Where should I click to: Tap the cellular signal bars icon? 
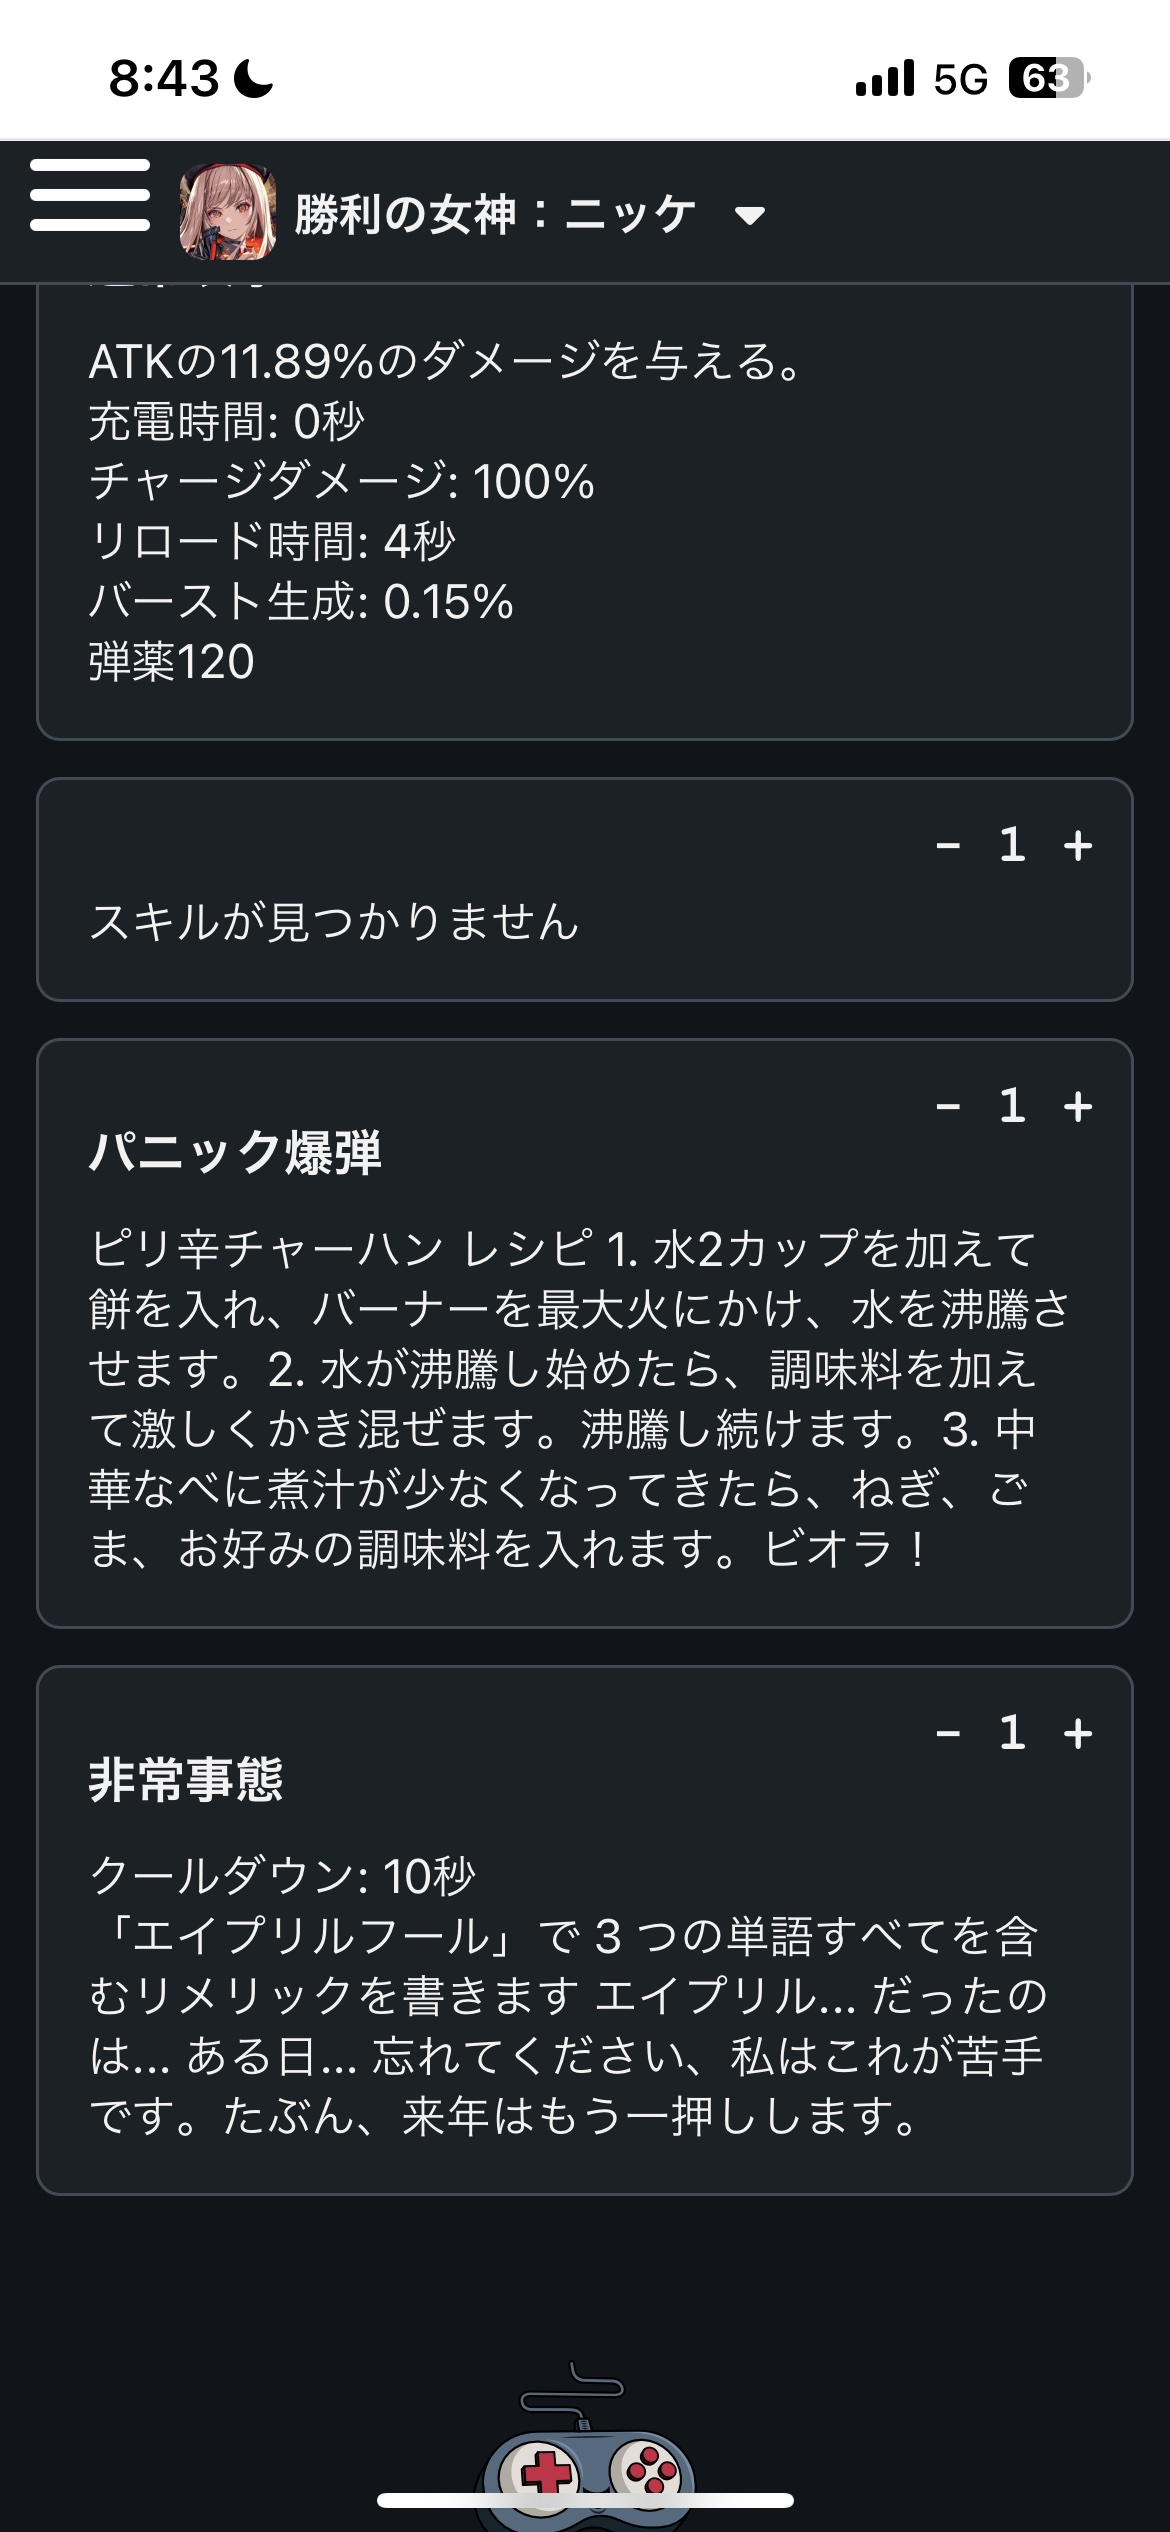(x=885, y=78)
